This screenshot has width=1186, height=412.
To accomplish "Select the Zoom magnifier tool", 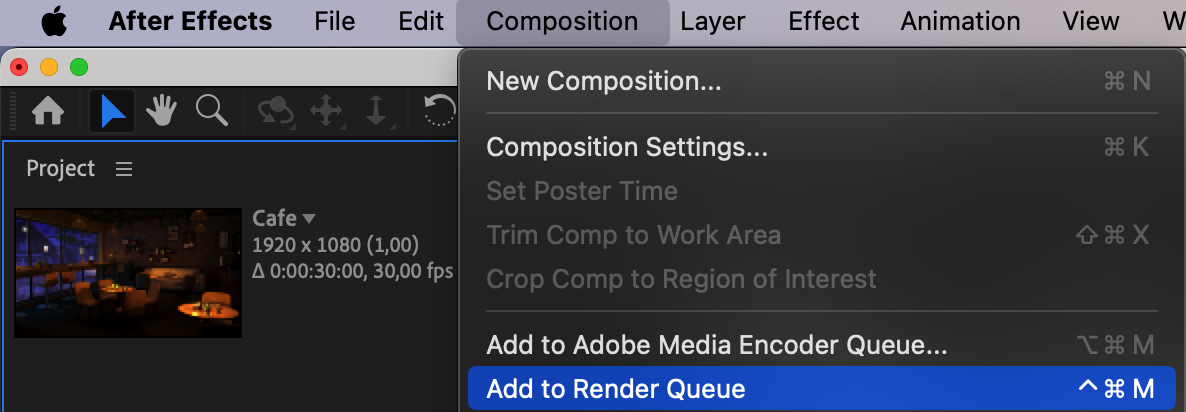I will tap(211, 111).
